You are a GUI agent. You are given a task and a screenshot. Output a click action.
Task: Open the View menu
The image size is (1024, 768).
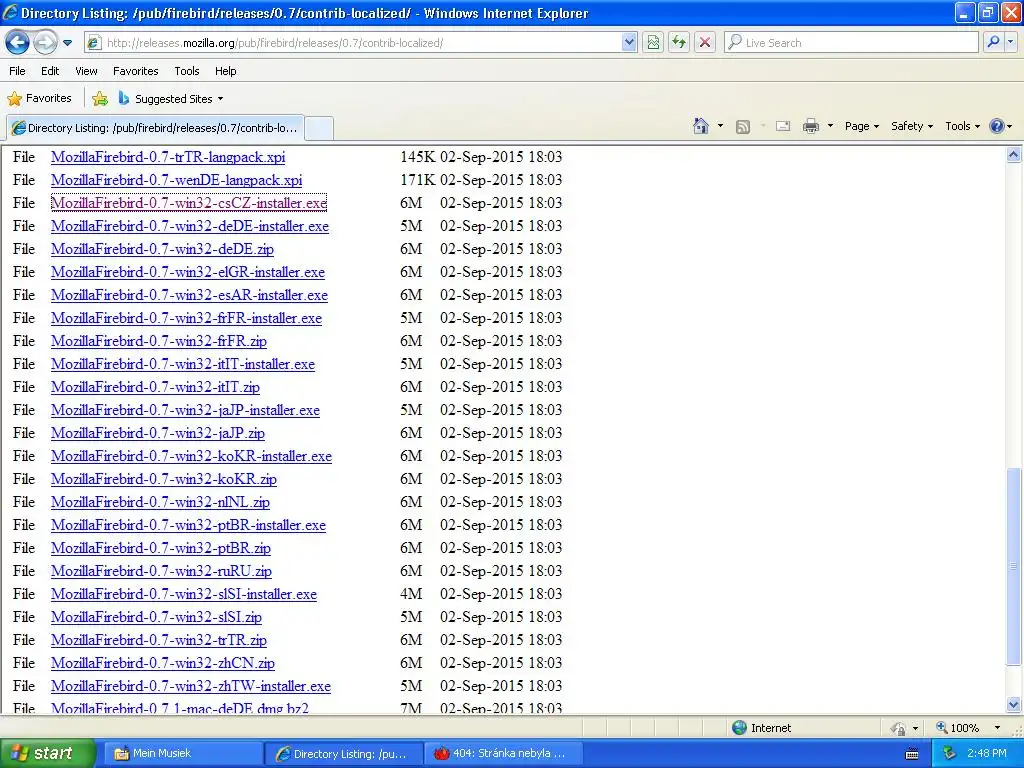(86, 71)
